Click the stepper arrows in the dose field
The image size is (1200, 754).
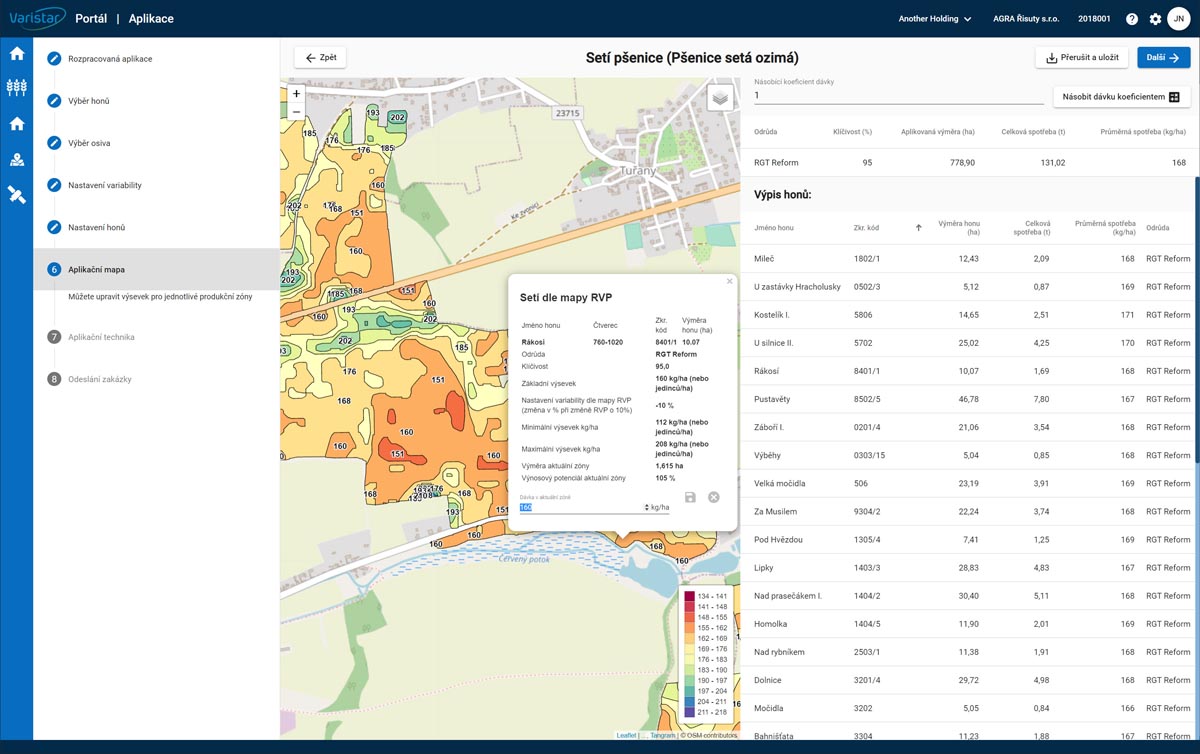pyautogui.click(x=646, y=507)
